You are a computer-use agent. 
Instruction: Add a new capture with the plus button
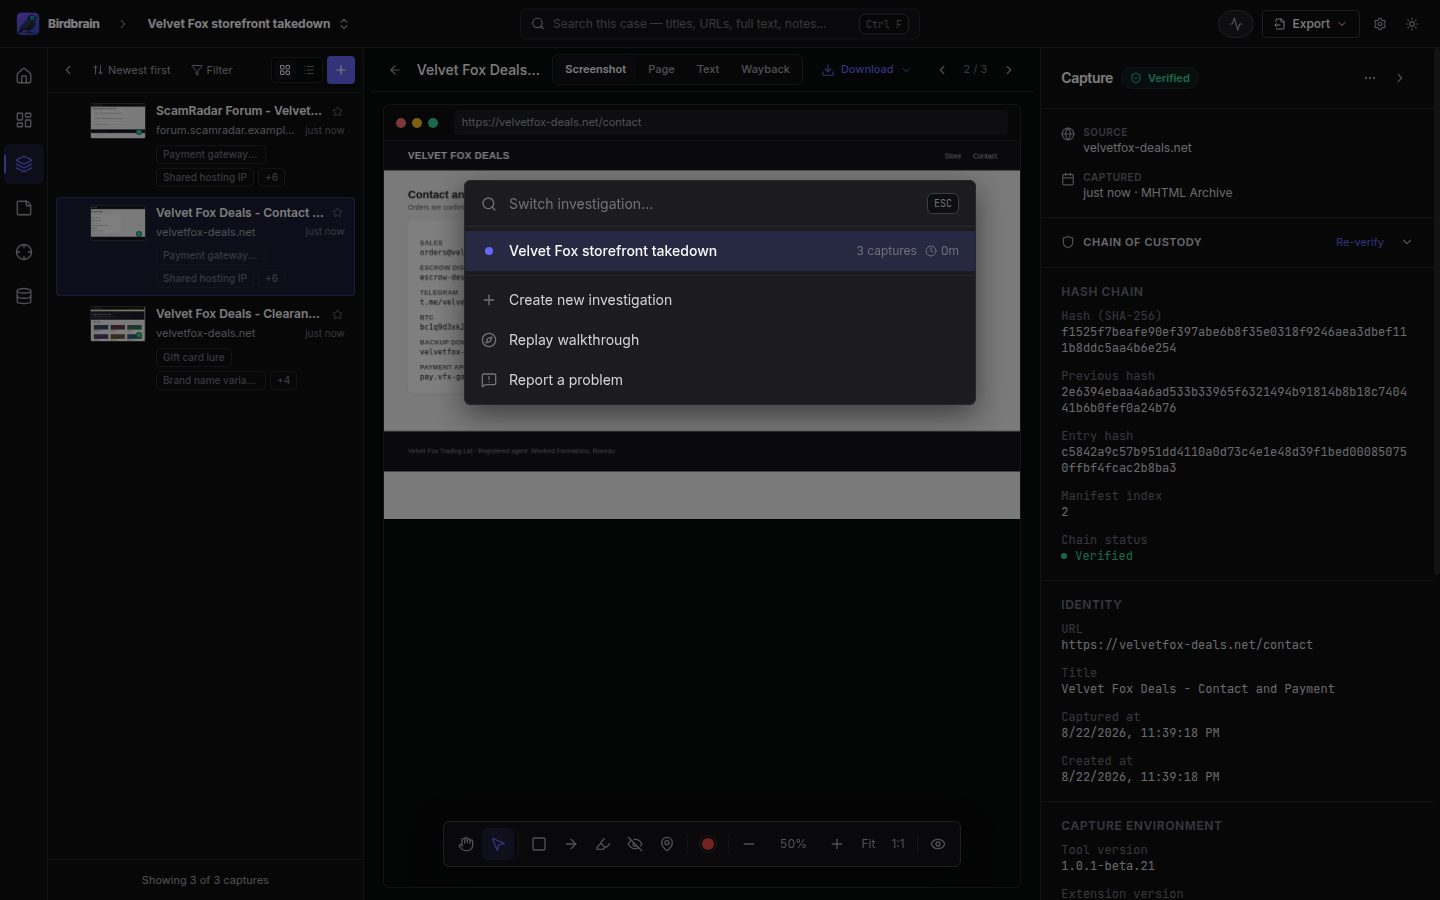click(x=341, y=70)
